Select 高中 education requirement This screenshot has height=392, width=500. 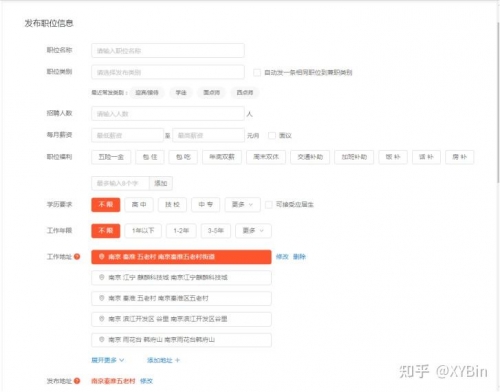(x=139, y=204)
